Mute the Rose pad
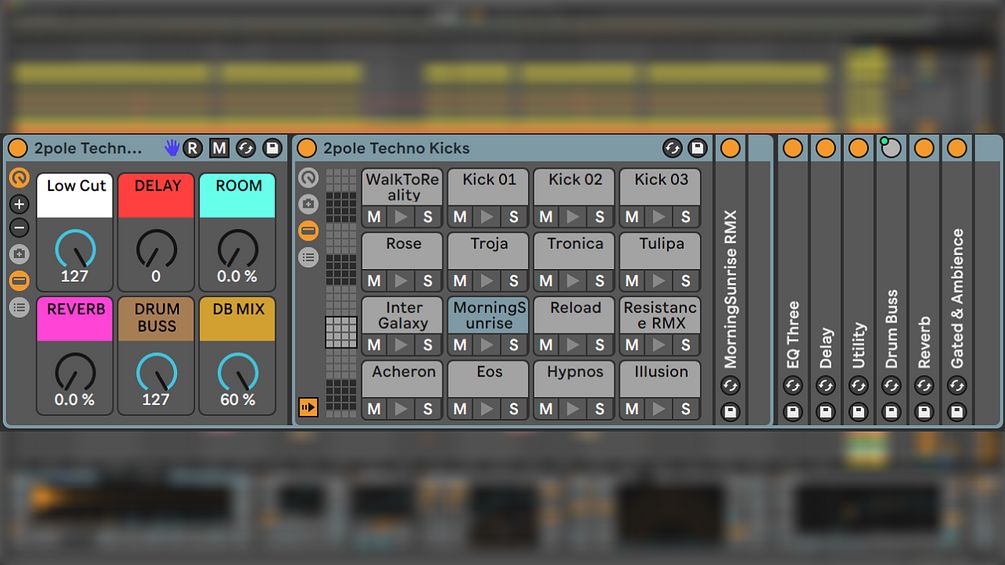This screenshot has width=1005, height=565. [374, 281]
